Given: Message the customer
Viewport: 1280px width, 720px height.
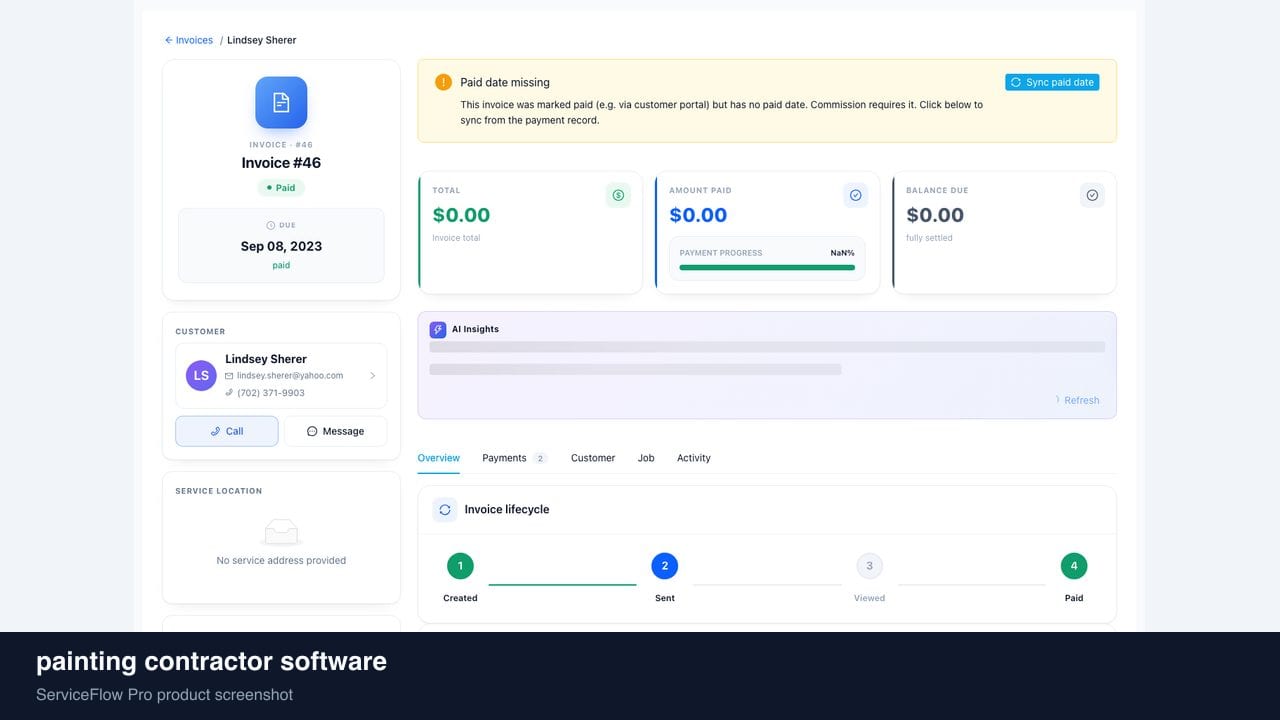Looking at the screenshot, I should tap(335, 431).
